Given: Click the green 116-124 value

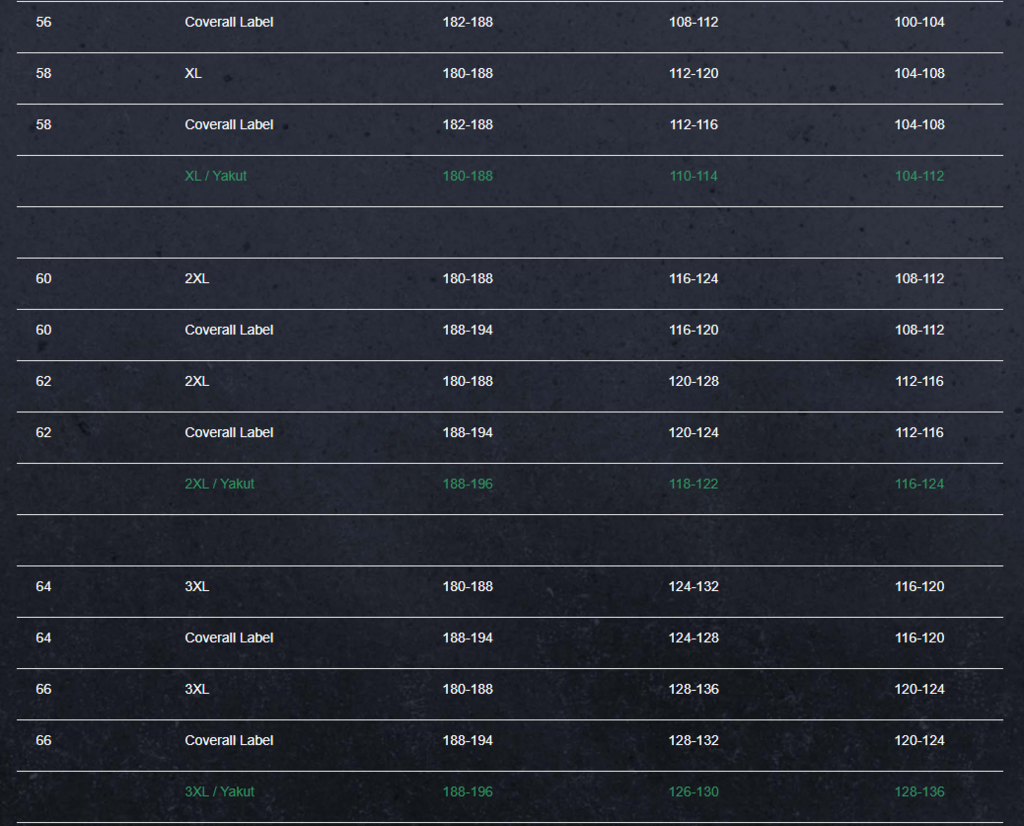Looking at the screenshot, I should pyautogui.click(x=920, y=484).
